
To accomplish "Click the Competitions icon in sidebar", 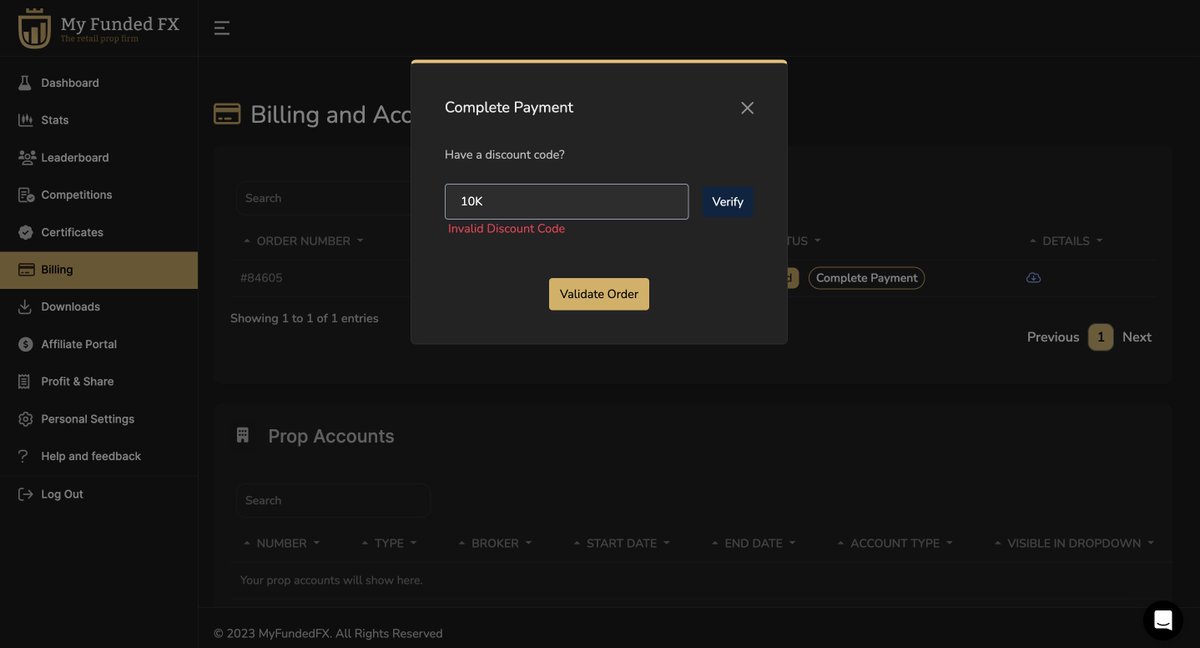I will (26, 195).
